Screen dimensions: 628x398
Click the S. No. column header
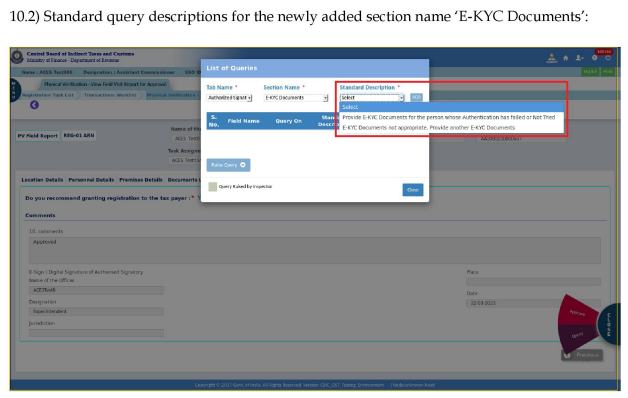(x=214, y=121)
